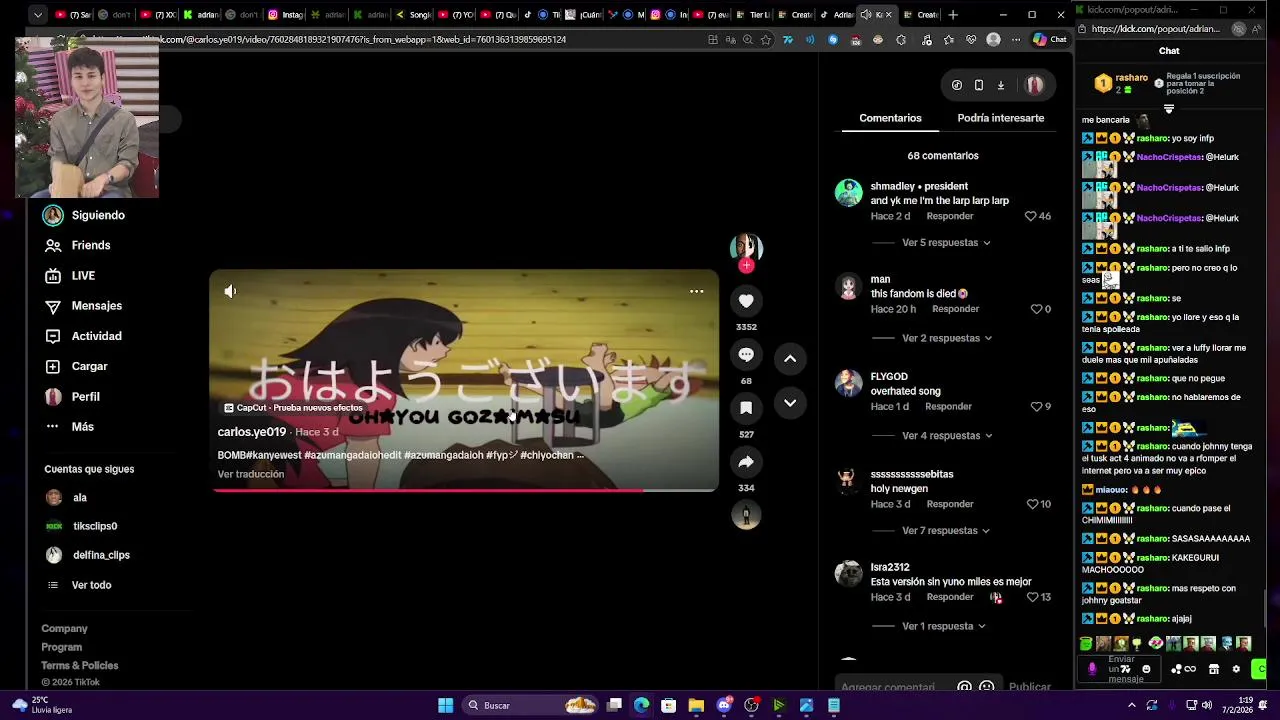Expand Ver 1 respuesta under Isra2312
The width and height of the screenshot is (1280, 720).
point(943,627)
